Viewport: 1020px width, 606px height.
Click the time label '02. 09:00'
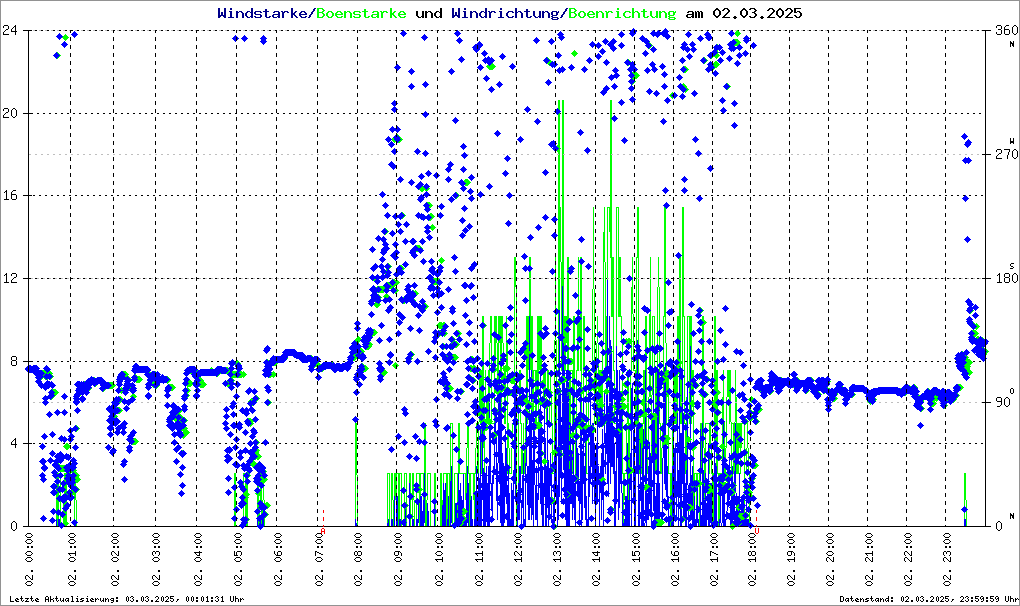tap(397, 559)
